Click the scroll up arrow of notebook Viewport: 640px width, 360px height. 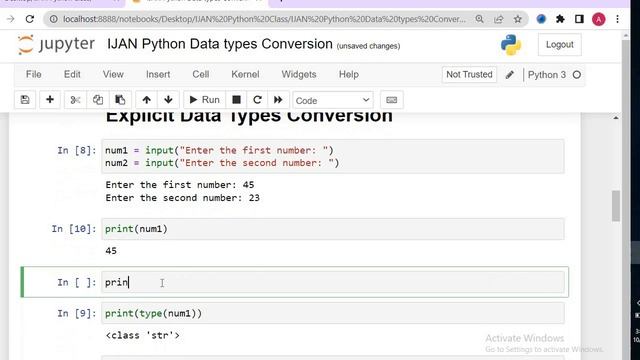tap(616, 118)
